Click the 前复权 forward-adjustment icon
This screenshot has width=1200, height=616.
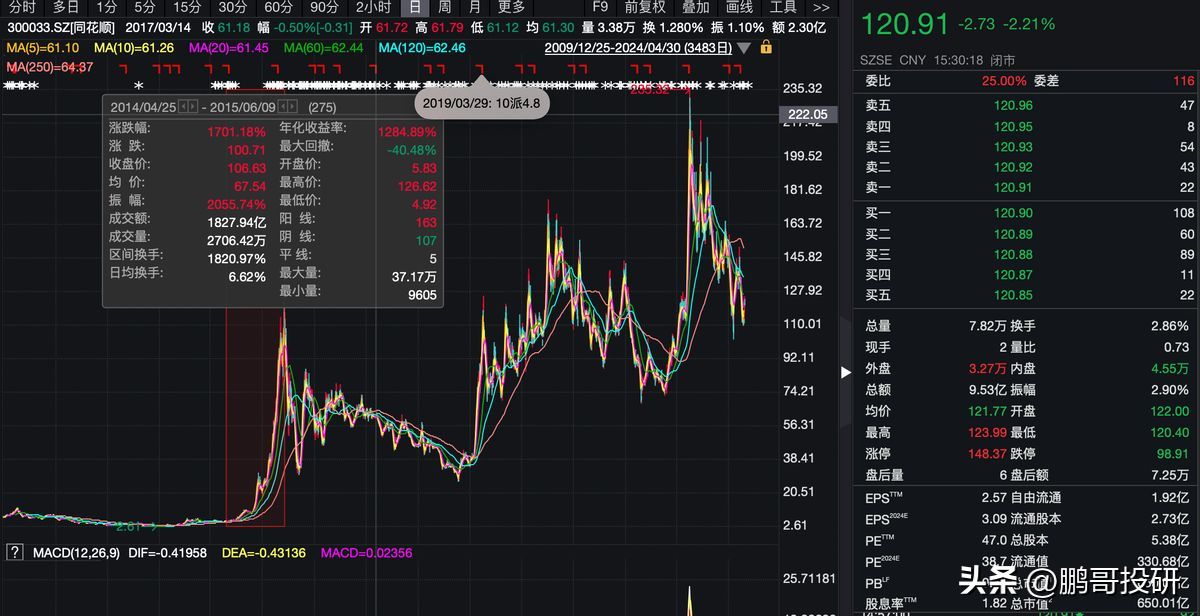point(645,7)
